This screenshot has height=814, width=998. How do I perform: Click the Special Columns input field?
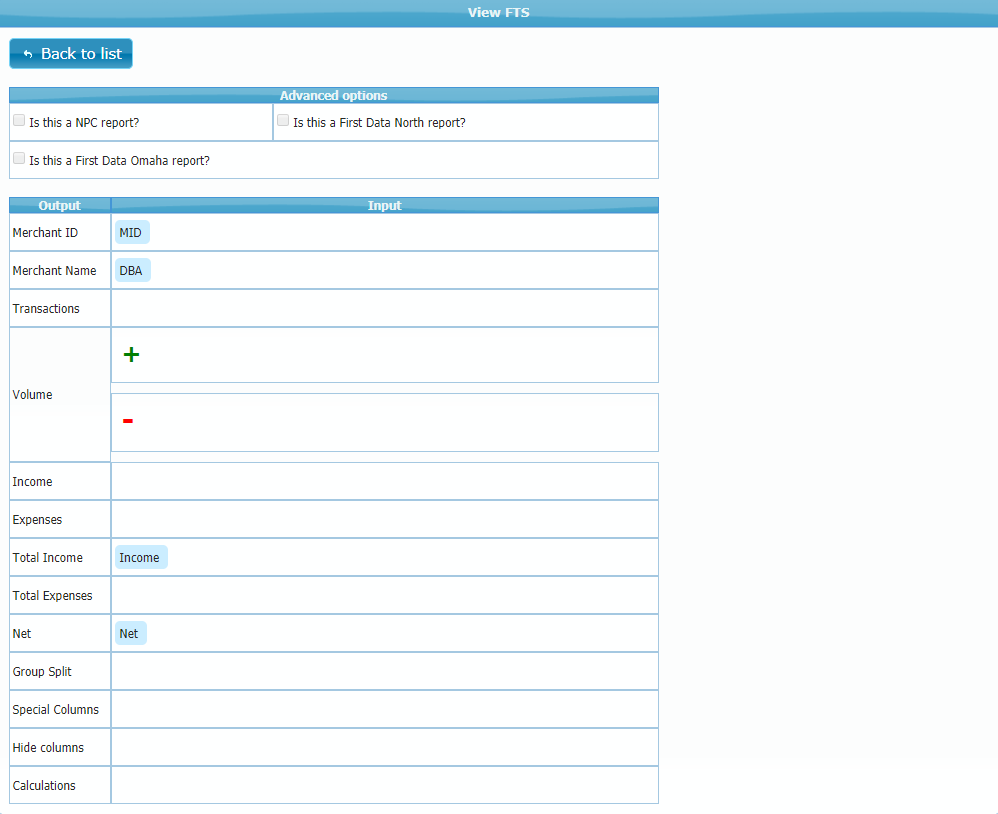[x=384, y=710]
